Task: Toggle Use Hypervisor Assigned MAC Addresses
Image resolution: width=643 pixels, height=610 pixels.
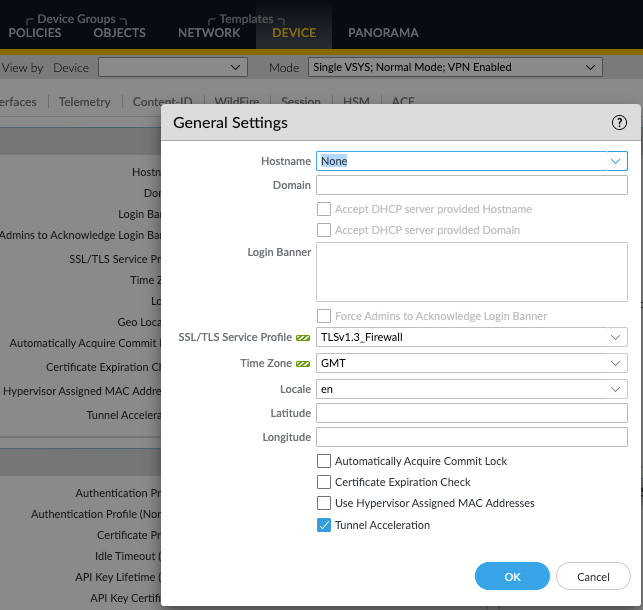Action: point(324,503)
